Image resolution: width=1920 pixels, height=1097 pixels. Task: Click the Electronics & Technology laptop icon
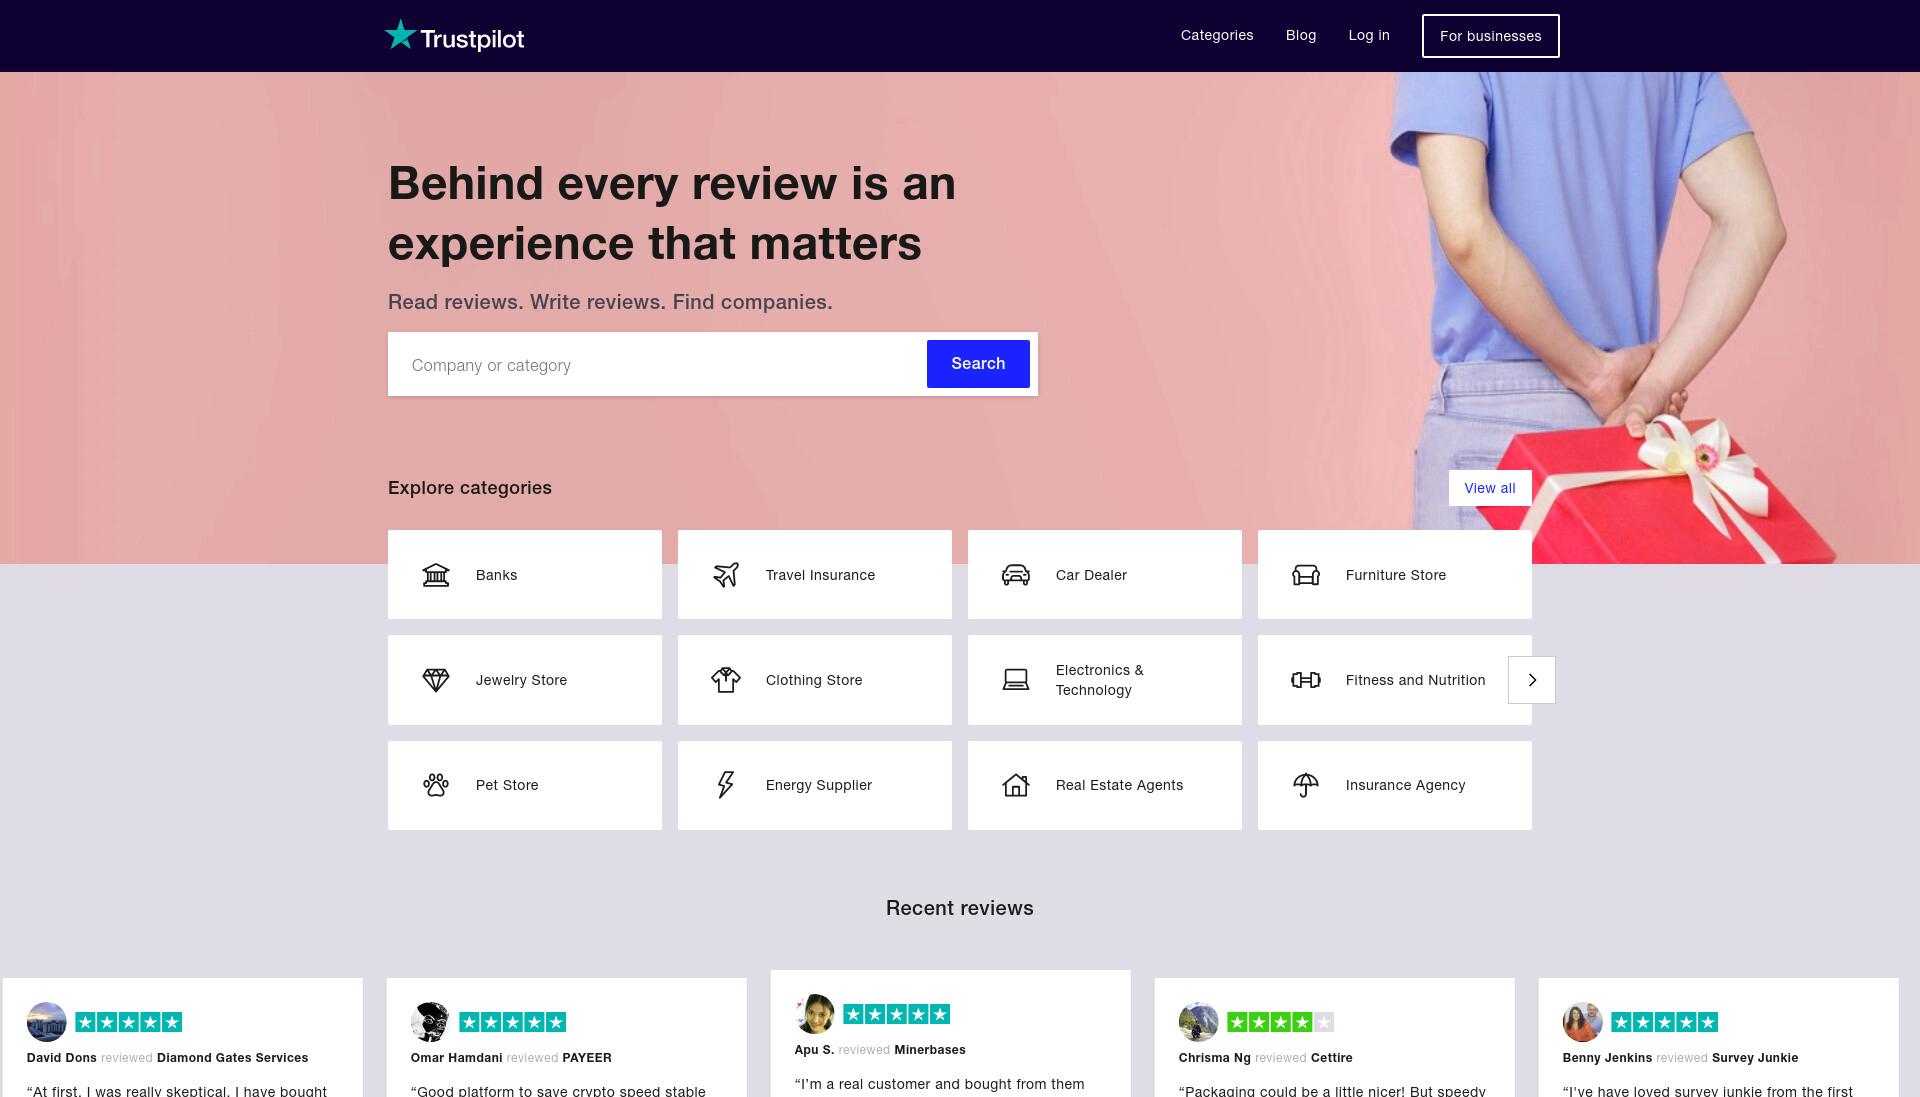pos(1016,680)
